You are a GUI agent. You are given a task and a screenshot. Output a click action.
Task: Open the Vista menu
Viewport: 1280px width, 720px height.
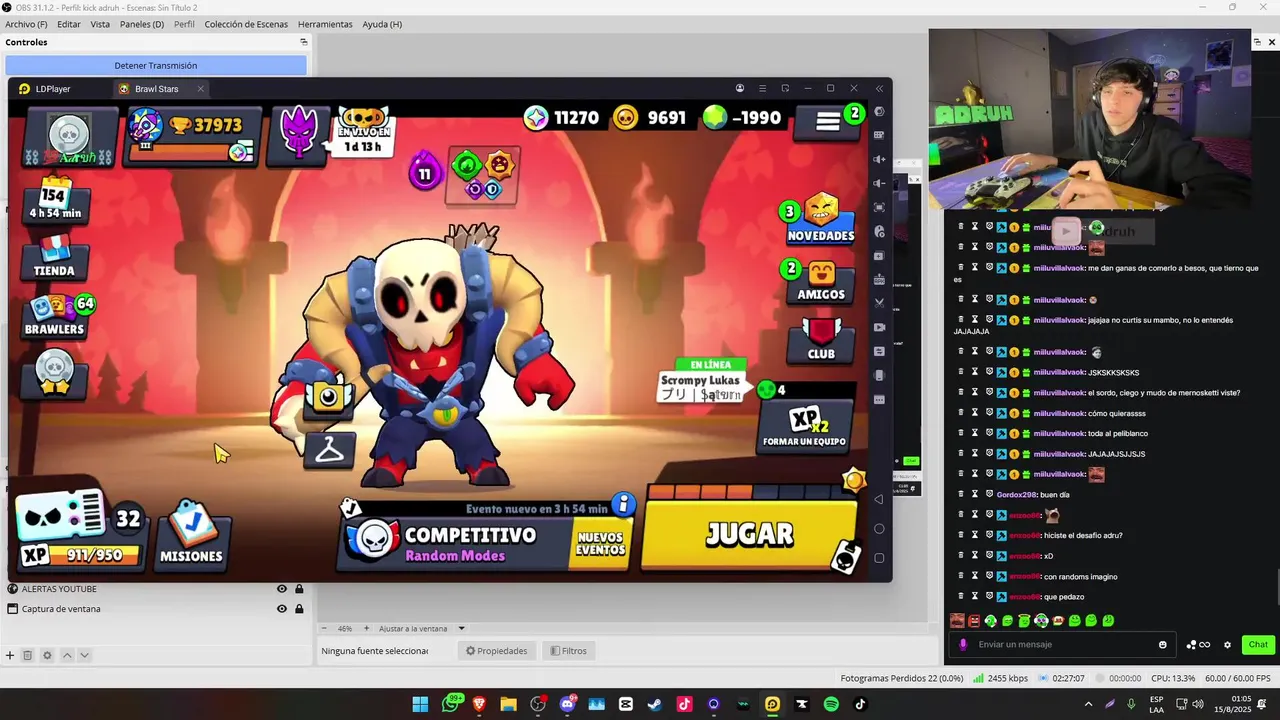[x=100, y=24]
